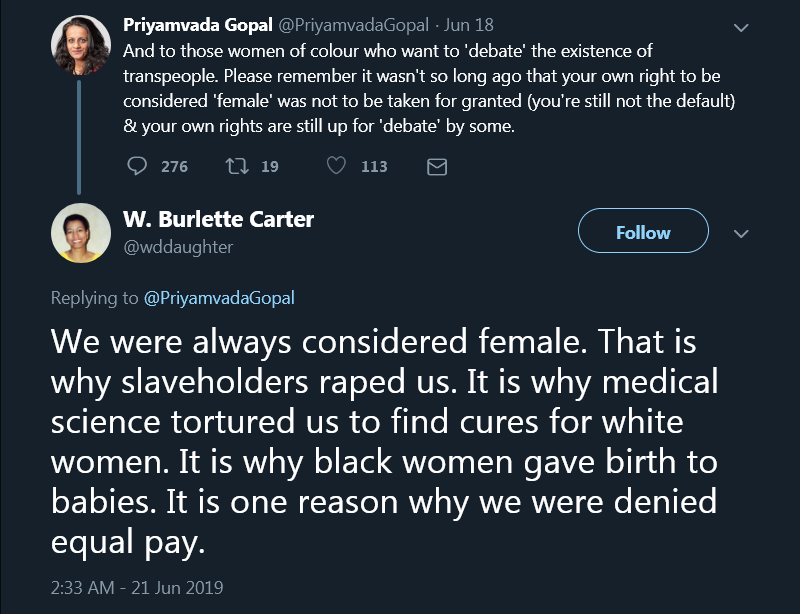Click the 113 likes count

point(374,167)
